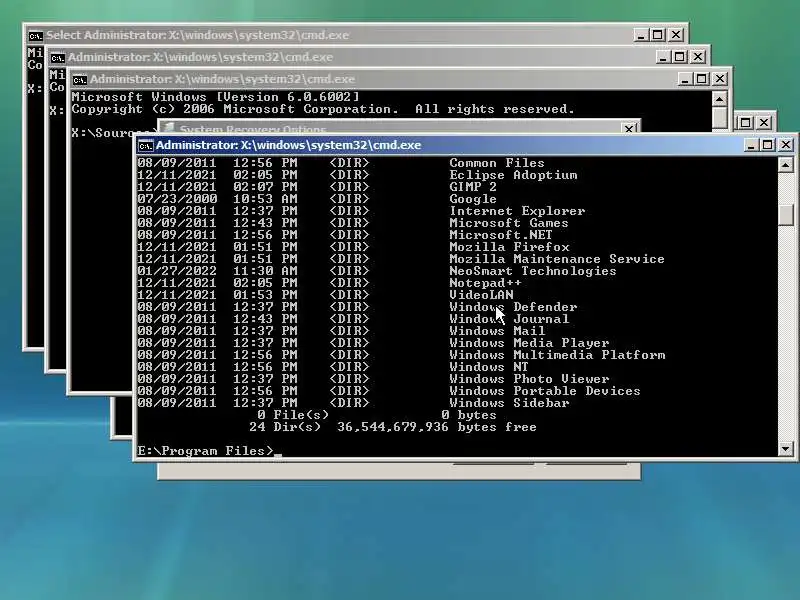Click the 'Microsoft.NET' directory entry

501,235
